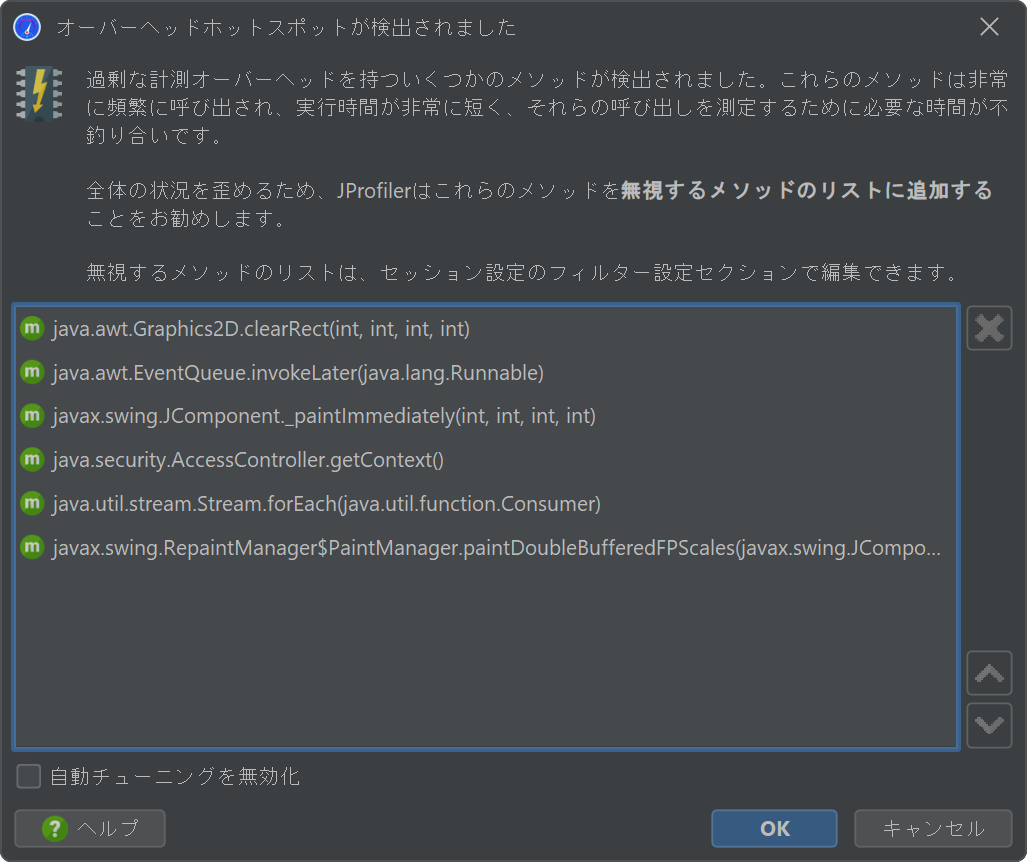
Task: Confirm with the OK button
Action: 774,829
